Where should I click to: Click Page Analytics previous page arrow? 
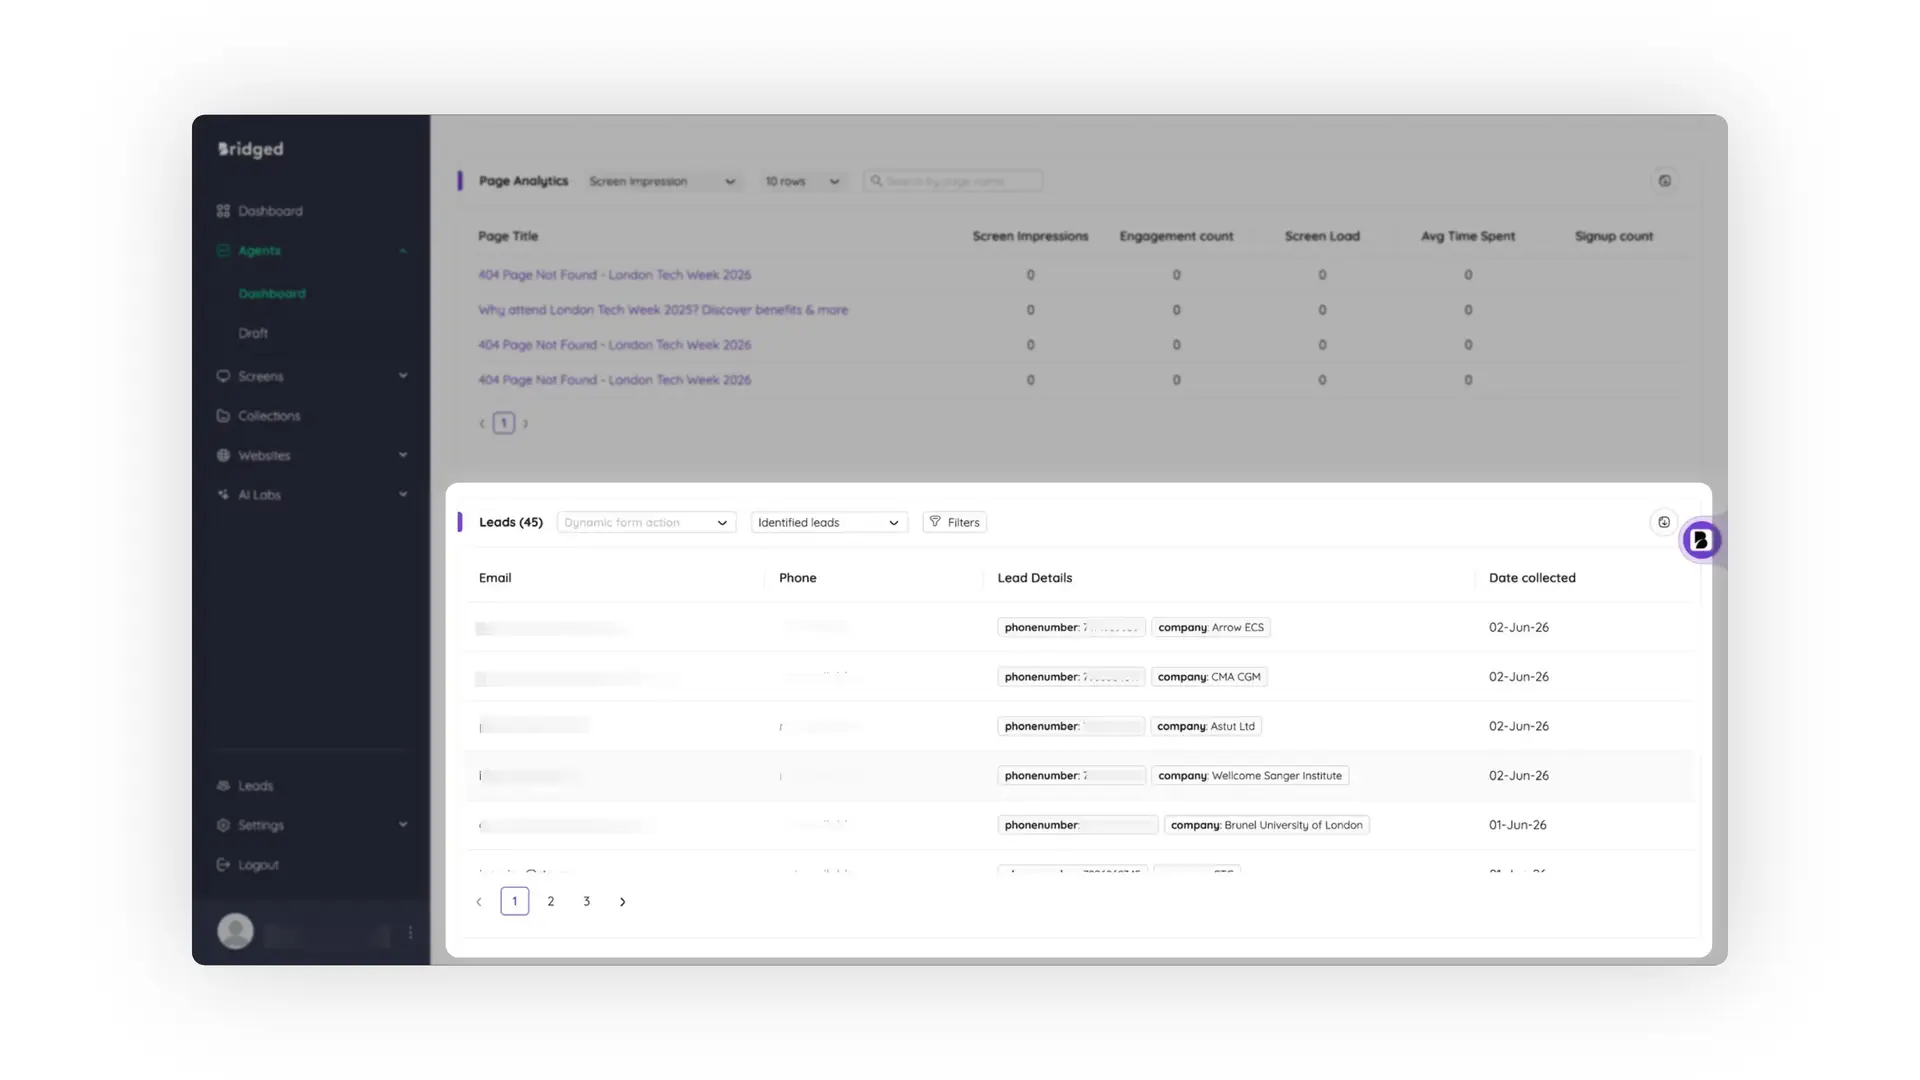point(482,423)
